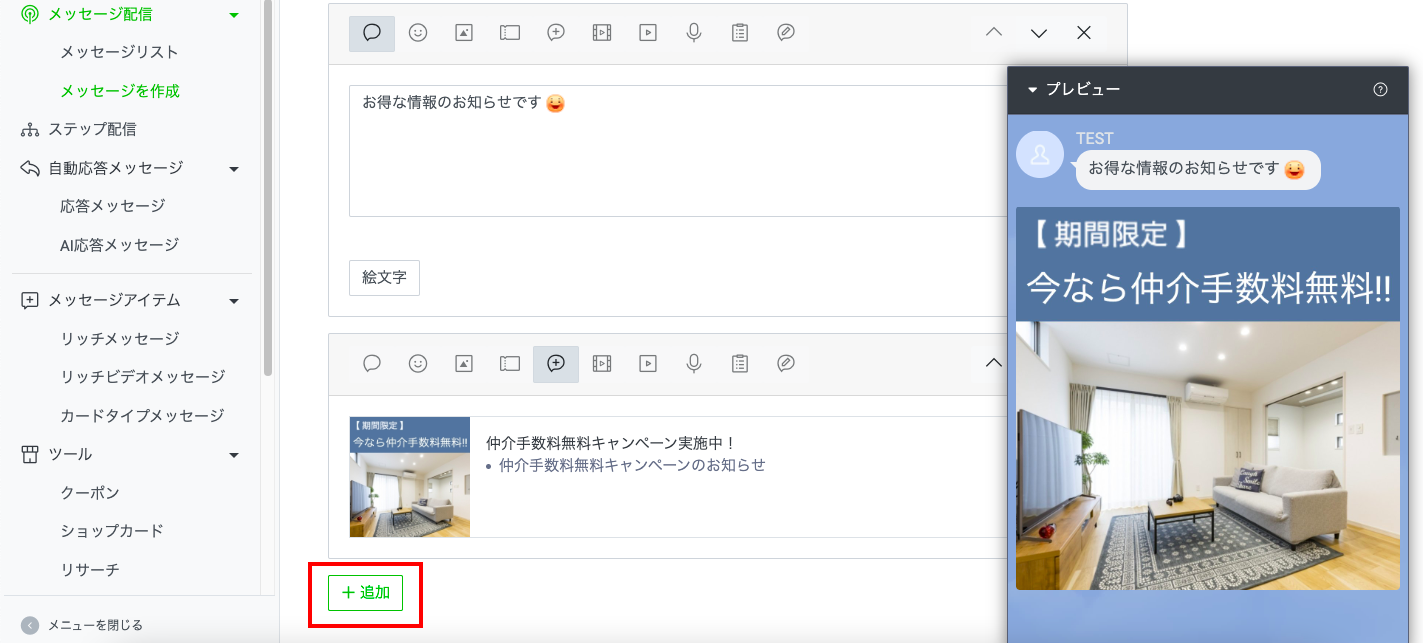Click the card type message icon in the first toolbar
Viewport: 1423px width, 643px height.
point(786,33)
